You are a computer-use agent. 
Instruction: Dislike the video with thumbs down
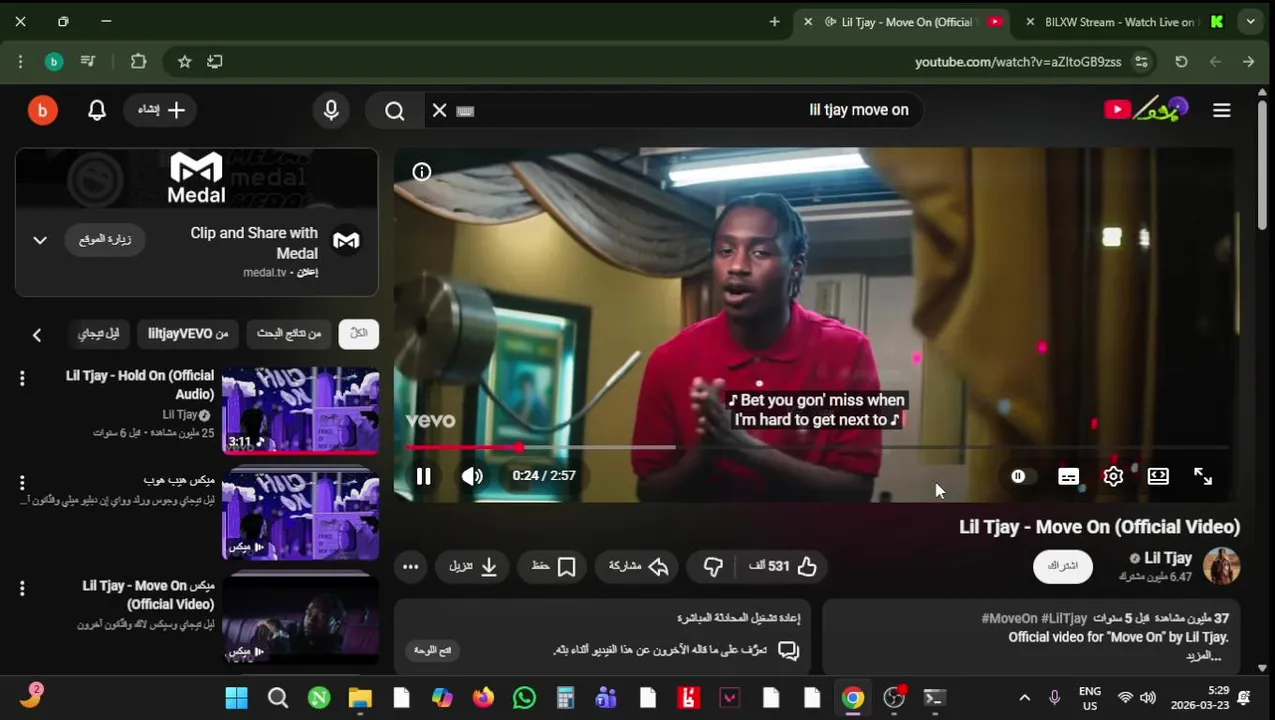tap(713, 566)
